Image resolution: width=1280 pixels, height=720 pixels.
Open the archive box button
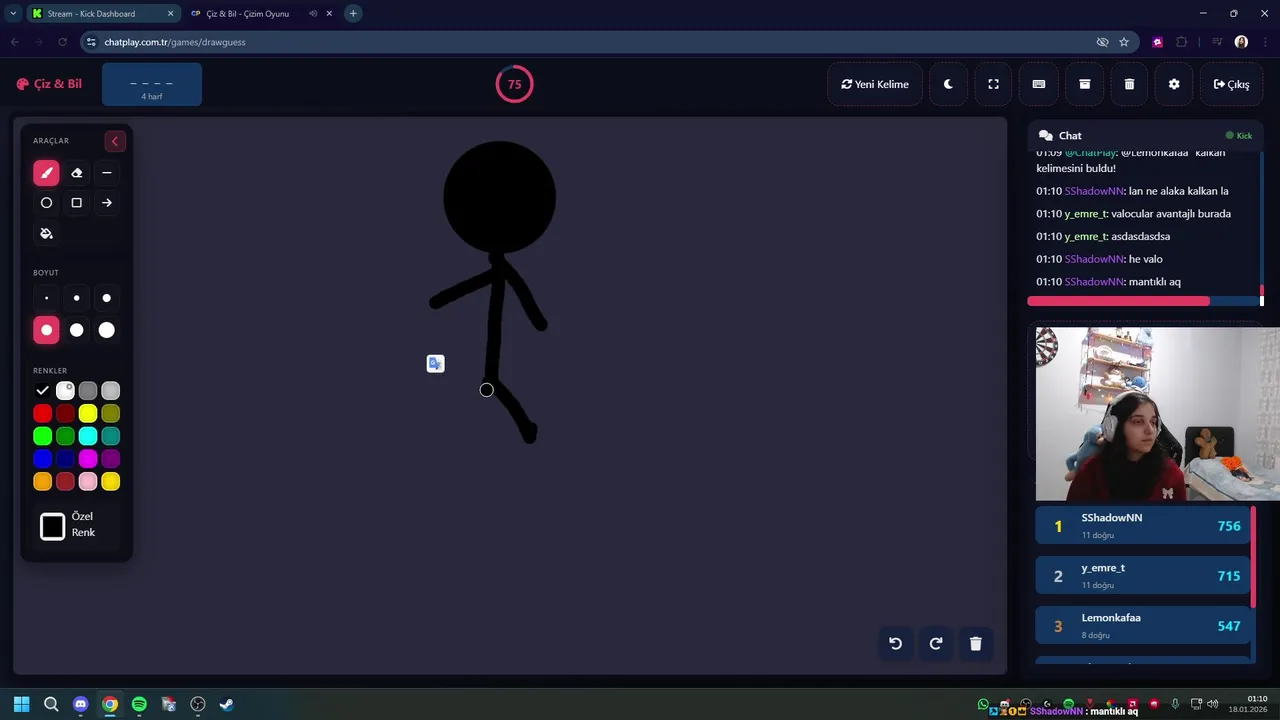point(1084,84)
